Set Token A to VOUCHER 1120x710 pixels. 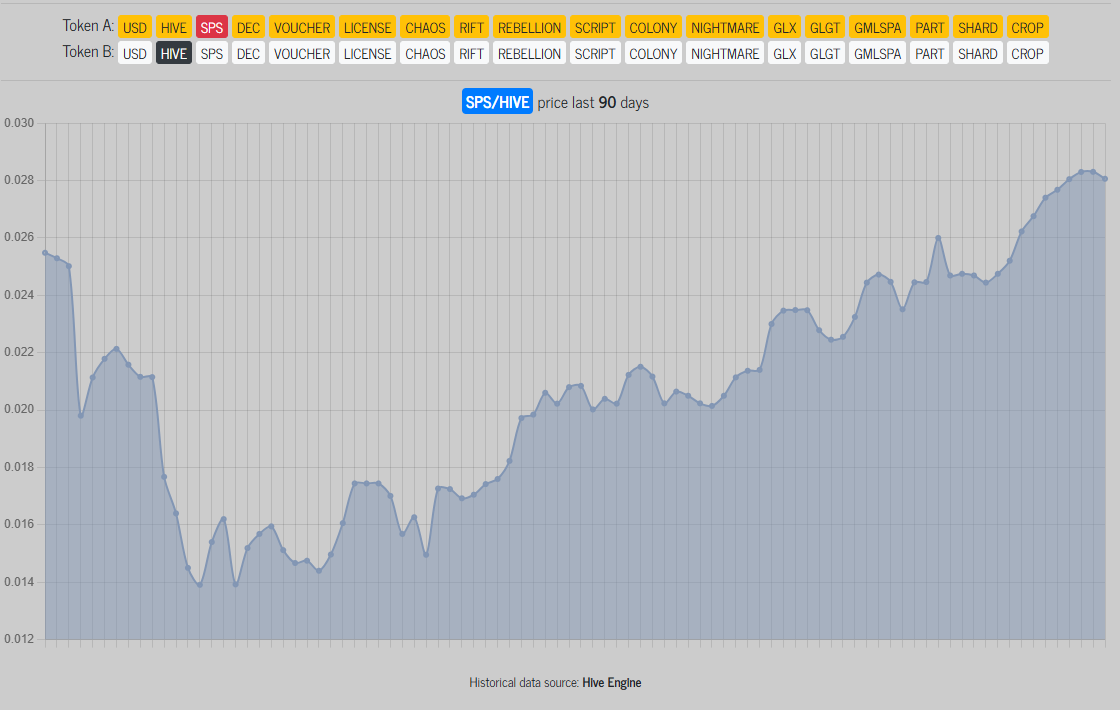click(302, 27)
